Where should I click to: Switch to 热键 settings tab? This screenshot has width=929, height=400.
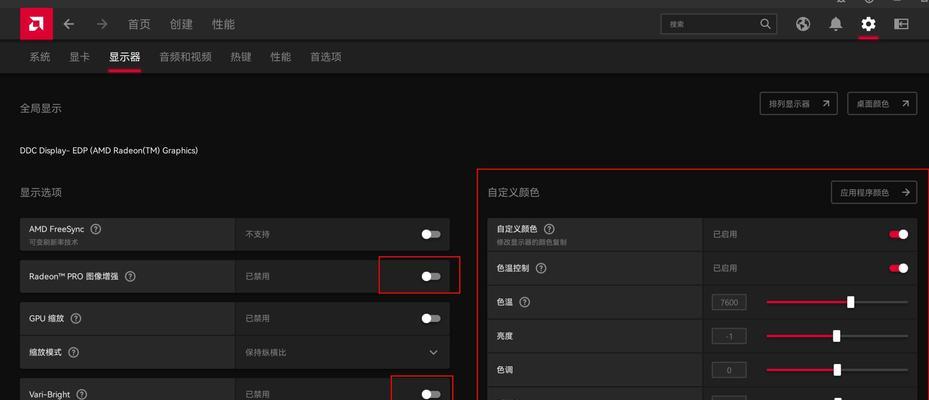pos(241,57)
